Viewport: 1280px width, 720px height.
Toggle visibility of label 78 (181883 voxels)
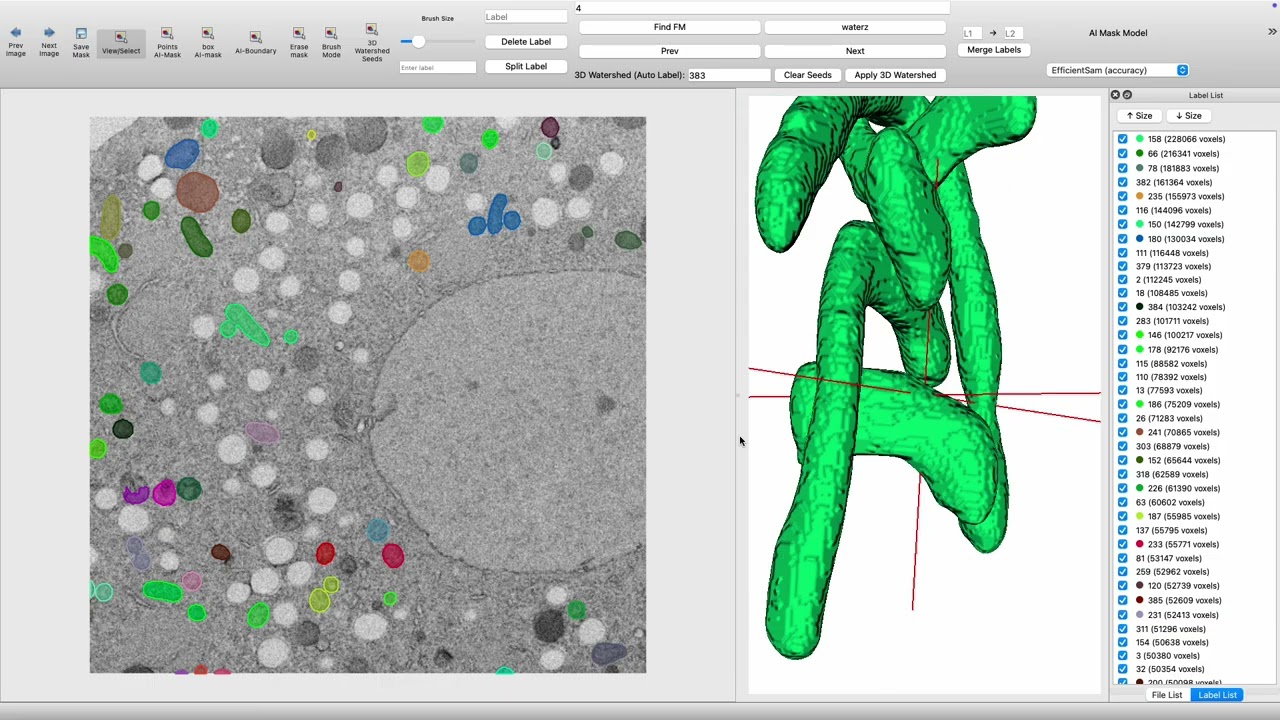point(1123,168)
